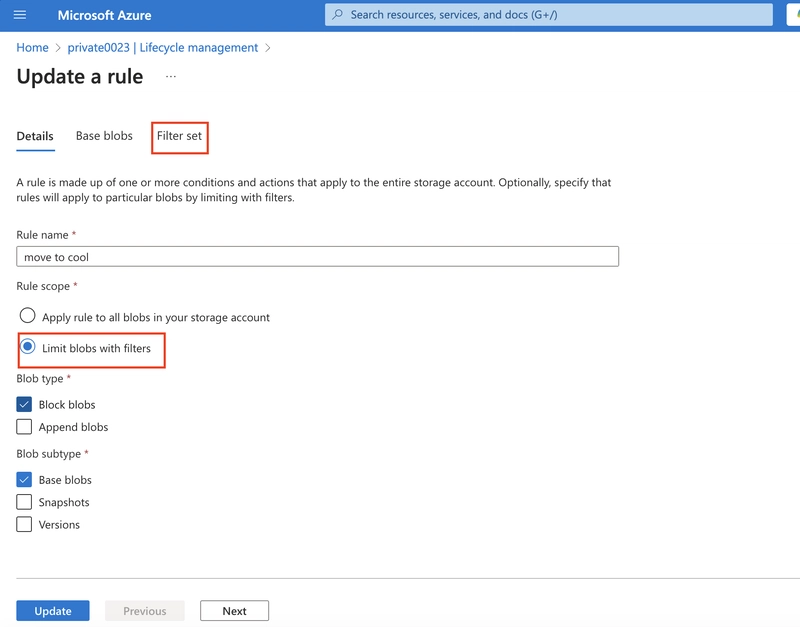The height and width of the screenshot is (627, 800).
Task: Select Limit blobs with filters option
Action: pos(28,347)
